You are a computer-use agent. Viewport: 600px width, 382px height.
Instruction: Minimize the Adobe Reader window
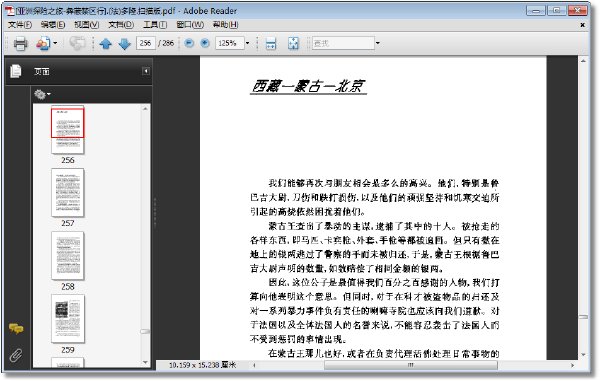pos(535,10)
